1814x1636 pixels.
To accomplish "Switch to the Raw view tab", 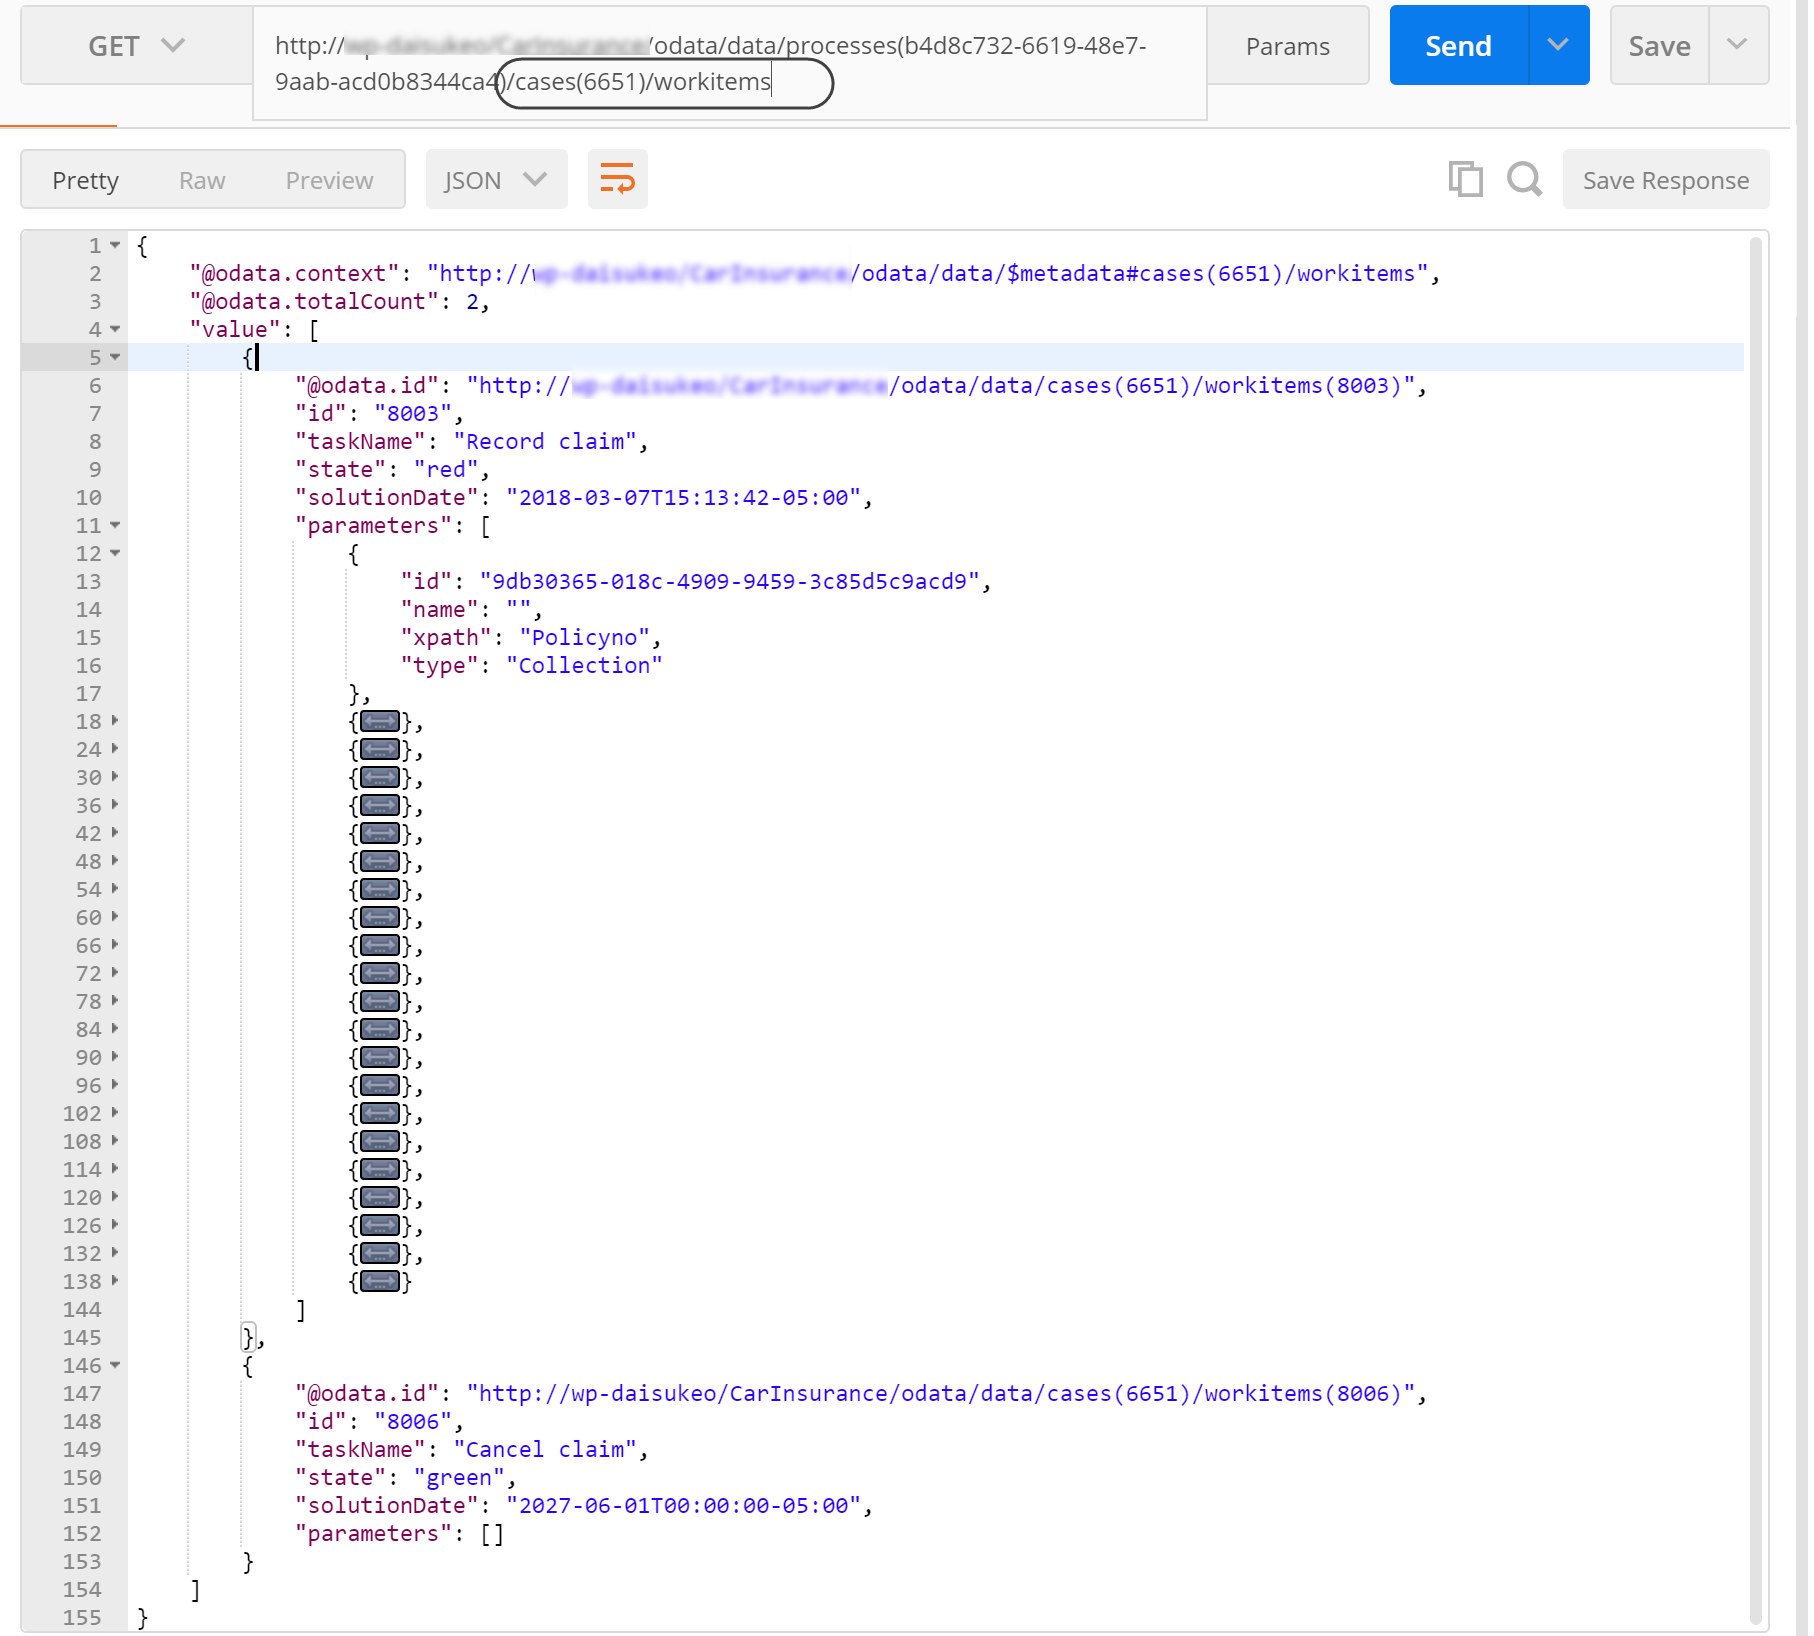I will click(x=202, y=180).
